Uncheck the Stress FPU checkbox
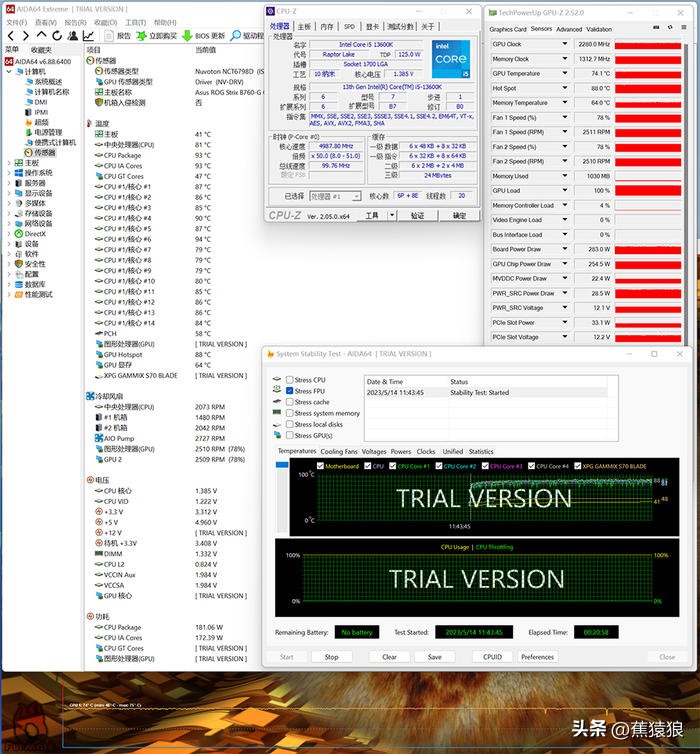Screen dimensions: 700x754 [x=289, y=391]
